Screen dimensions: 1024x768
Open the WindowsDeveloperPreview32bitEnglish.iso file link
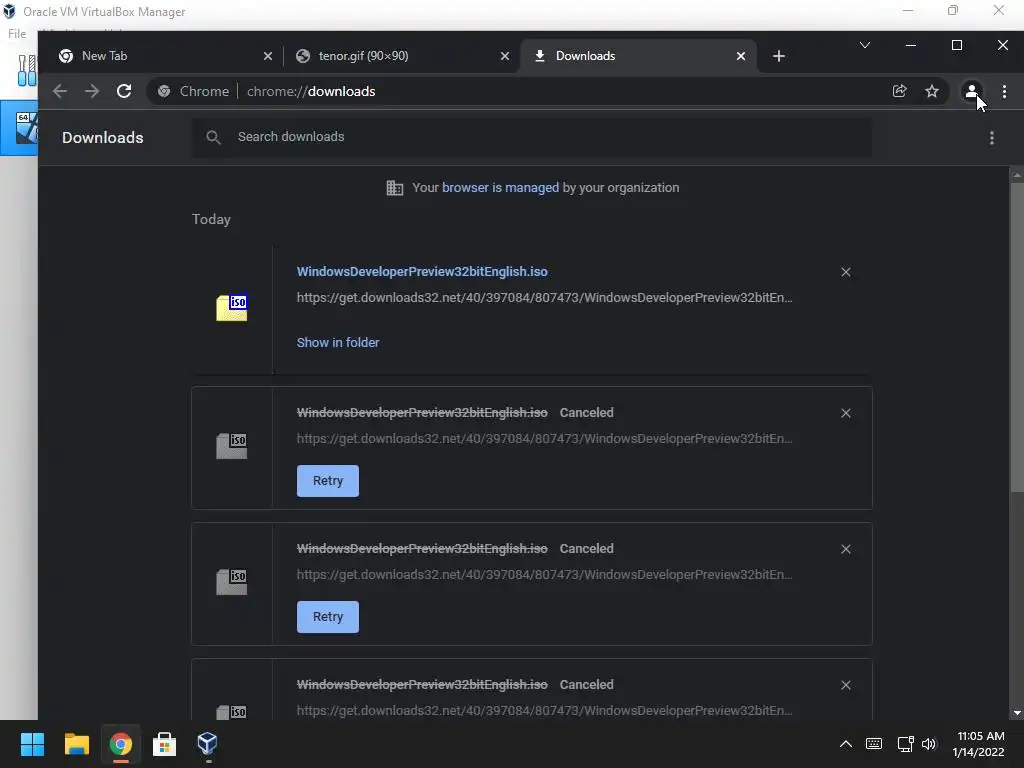422,272
